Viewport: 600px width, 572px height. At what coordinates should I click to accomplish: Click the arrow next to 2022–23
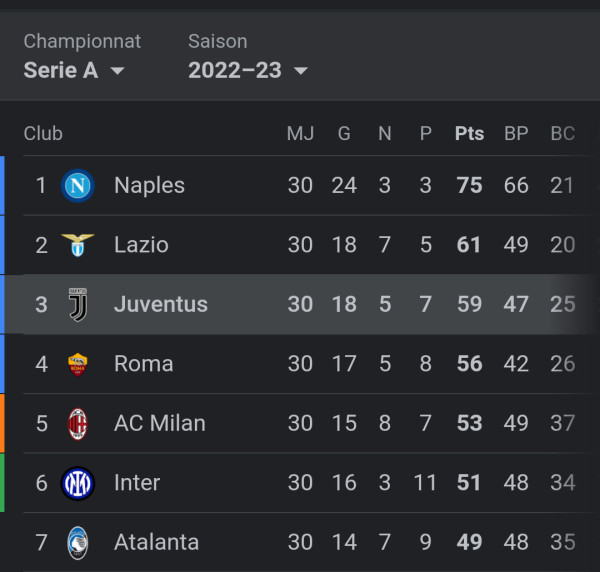[300, 71]
